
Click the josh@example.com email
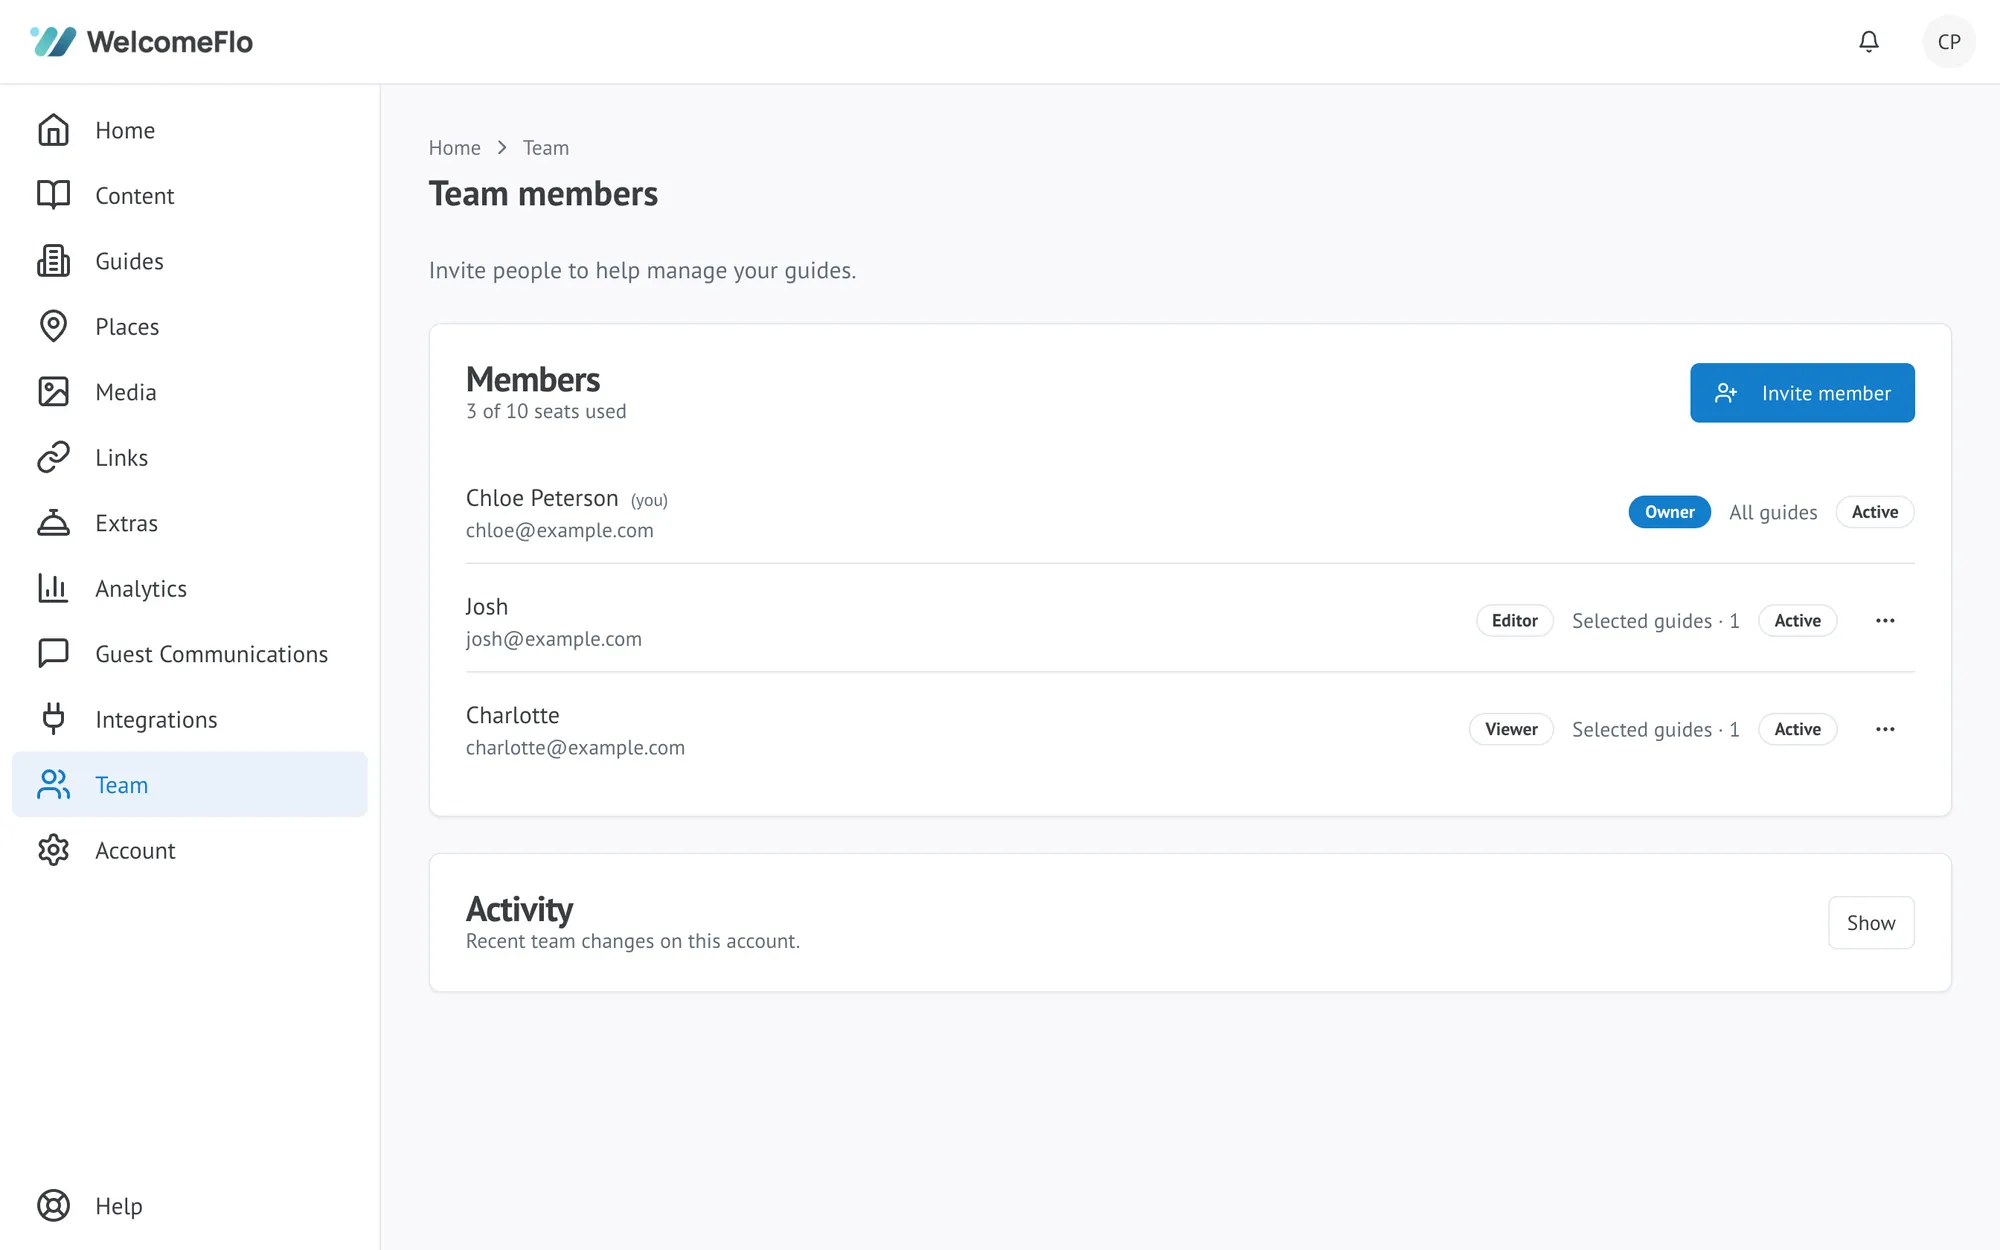(553, 639)
